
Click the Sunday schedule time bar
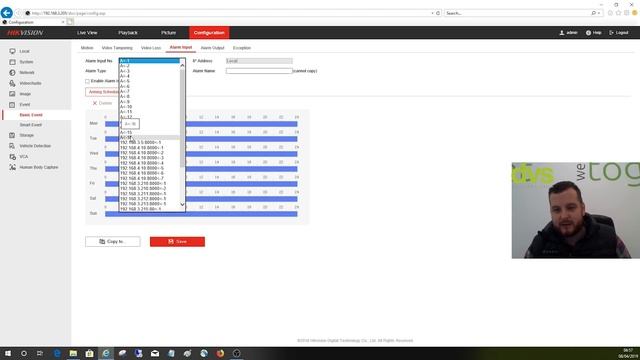(201, 214)
